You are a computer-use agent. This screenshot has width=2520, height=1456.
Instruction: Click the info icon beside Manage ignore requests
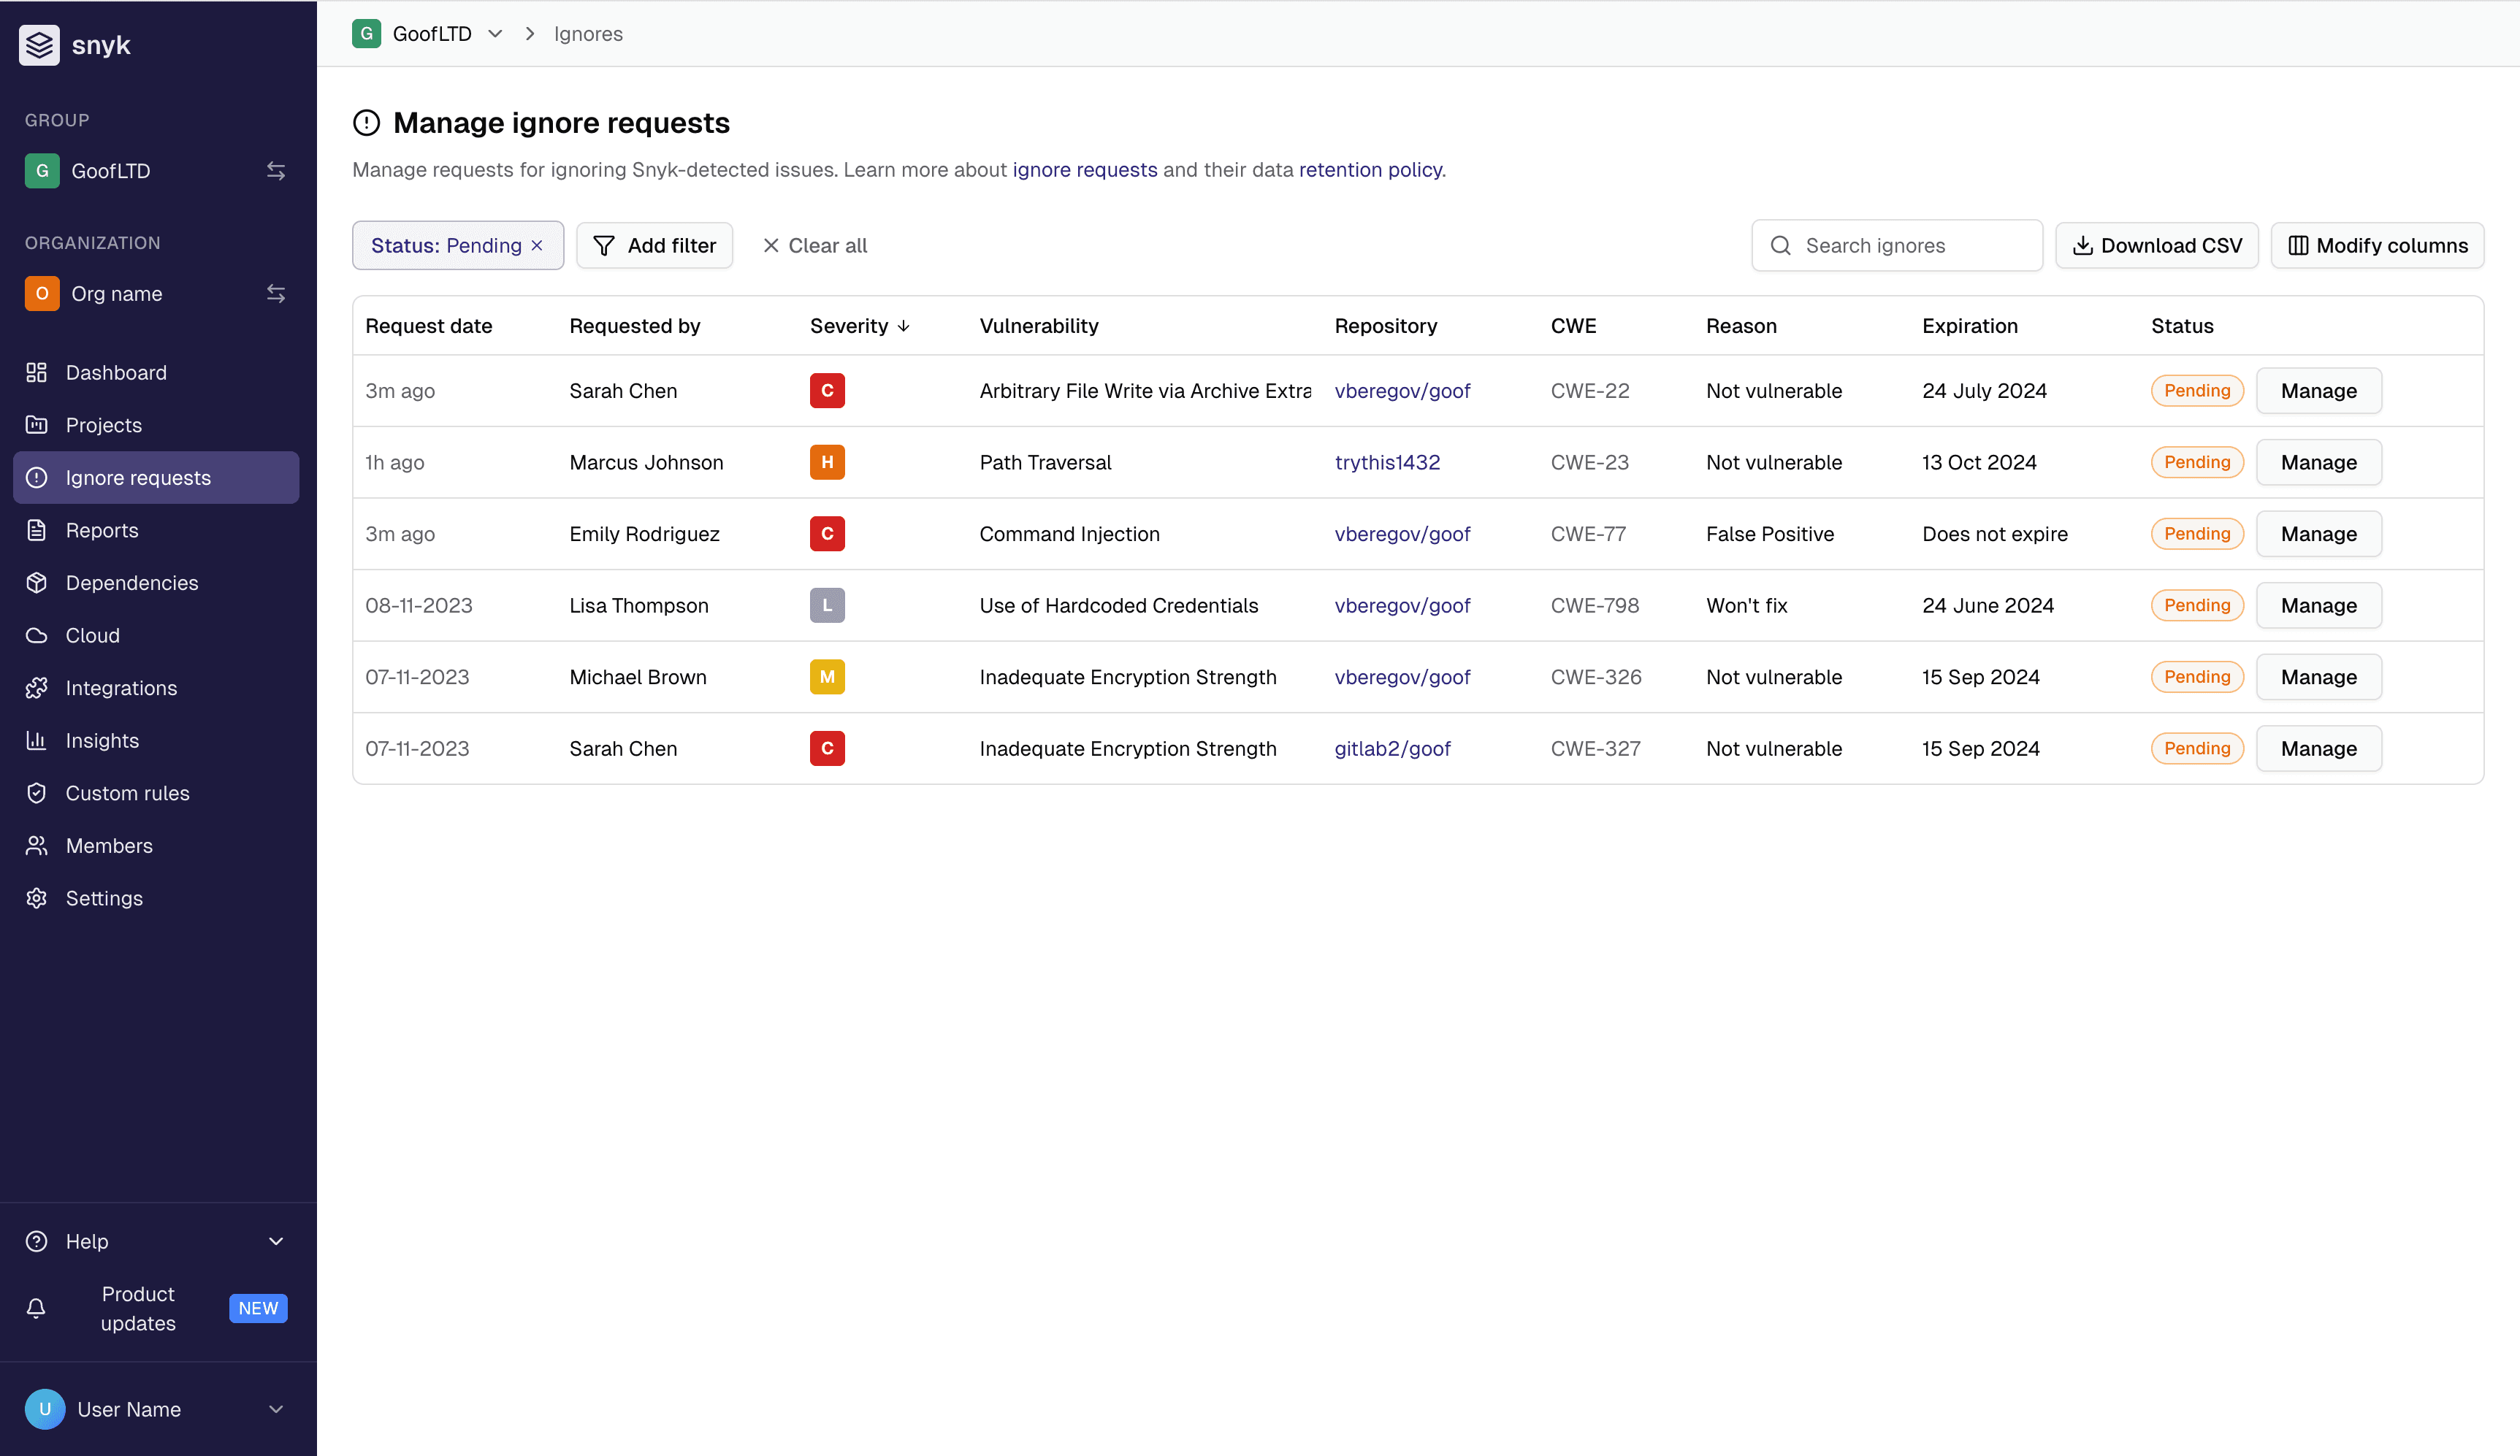point(367,123)
